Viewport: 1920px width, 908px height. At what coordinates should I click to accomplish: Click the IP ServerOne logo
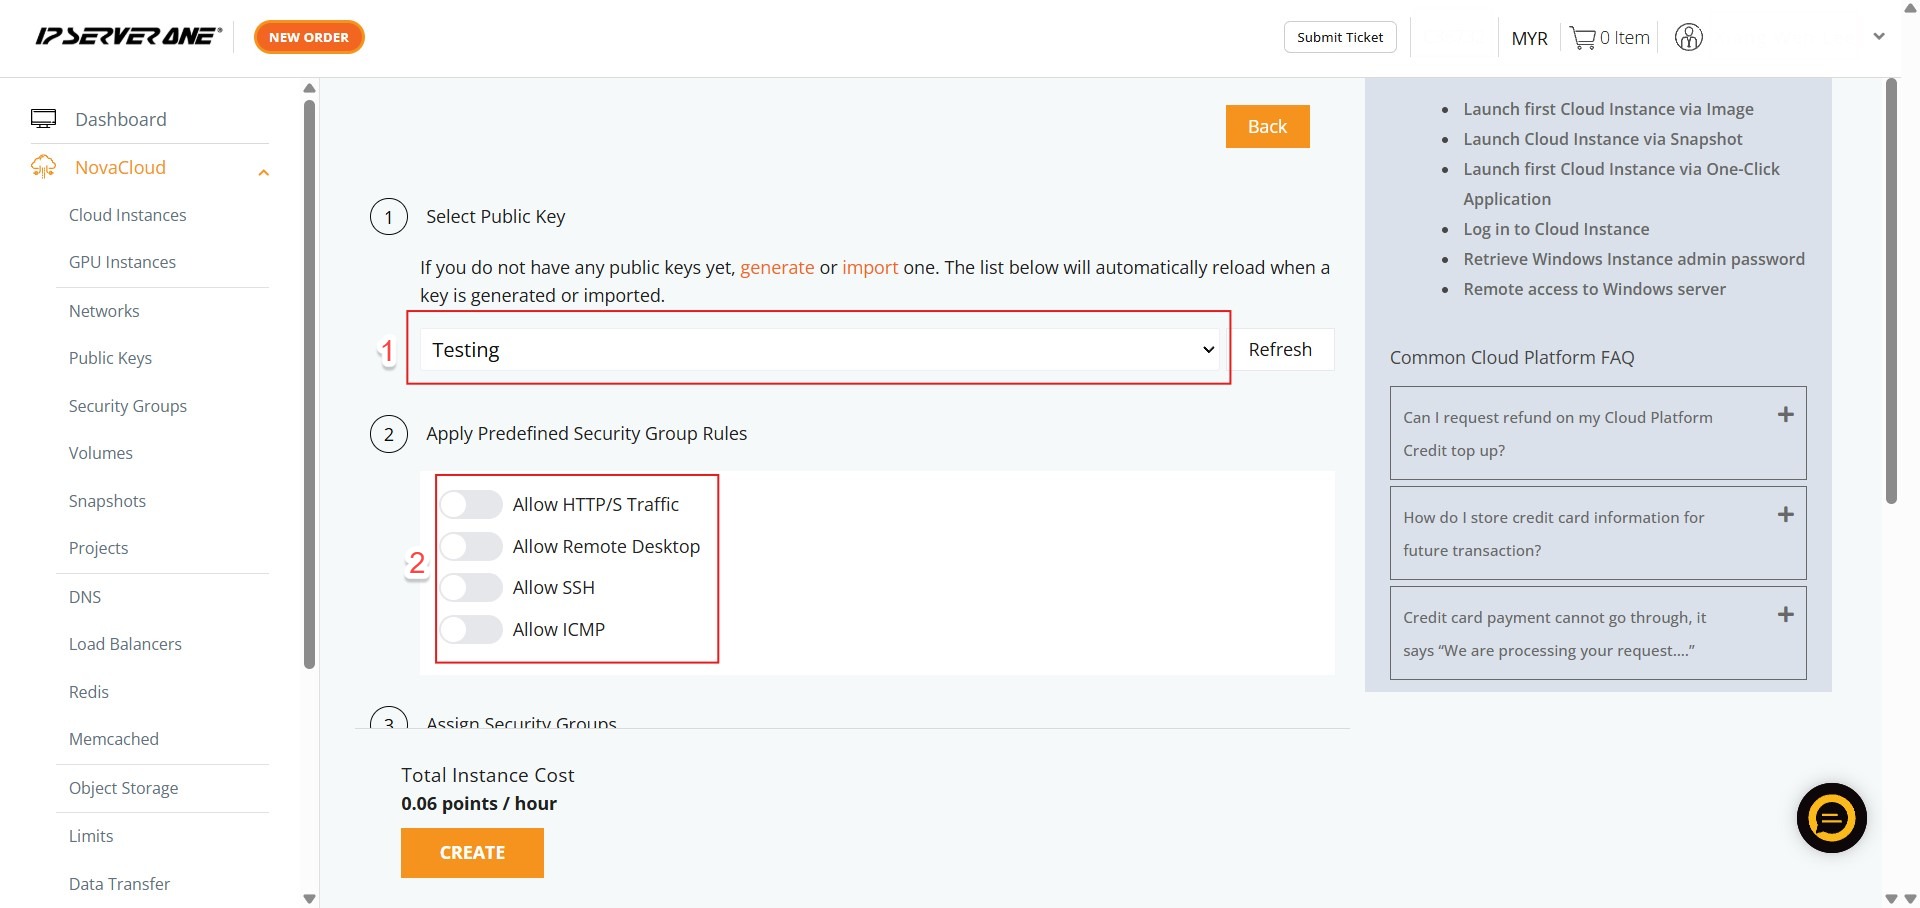[x=128, y=37]
